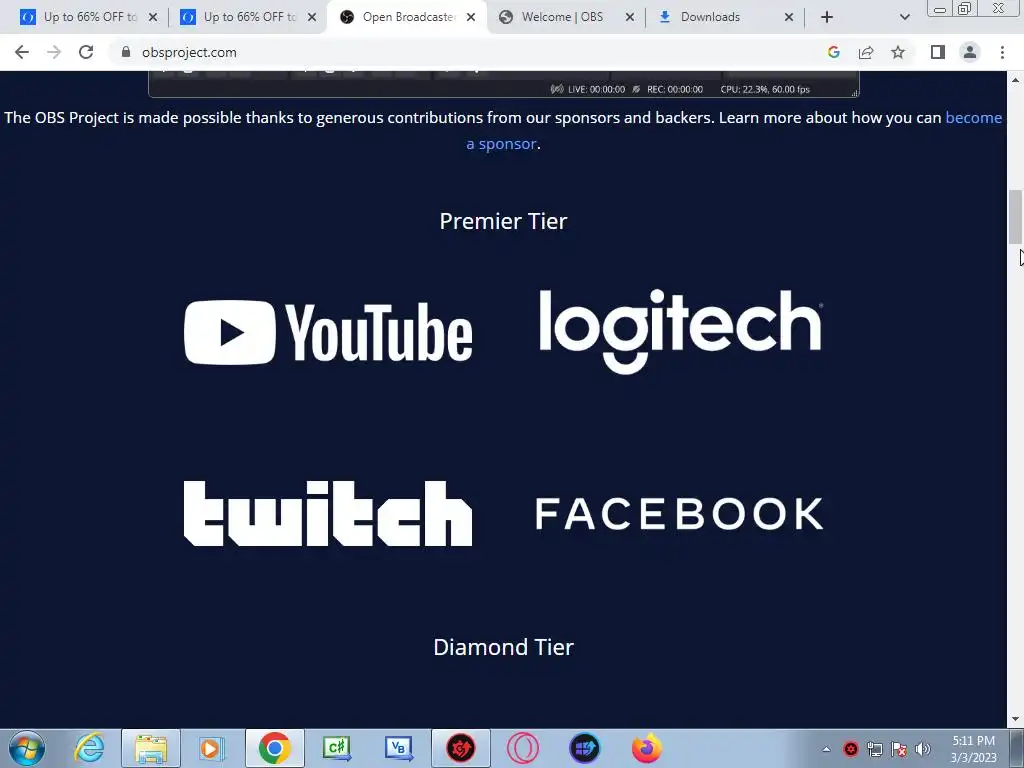Open the Twitch sponsor logo
Screen dimensions: 1024x768
click(328, 513)
